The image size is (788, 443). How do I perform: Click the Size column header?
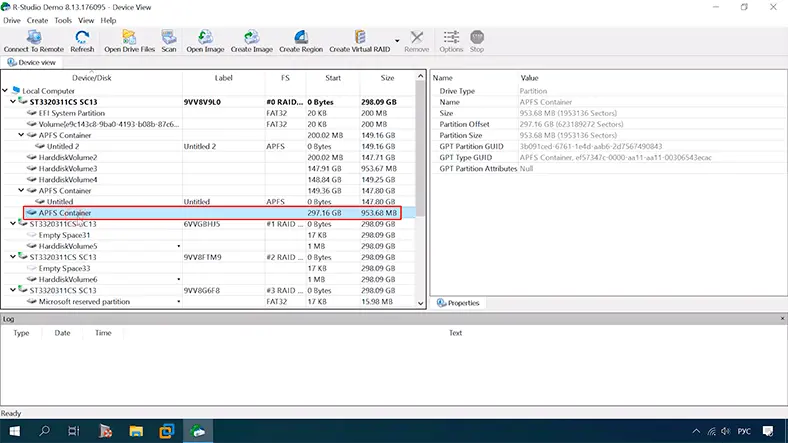coord(387,78)
